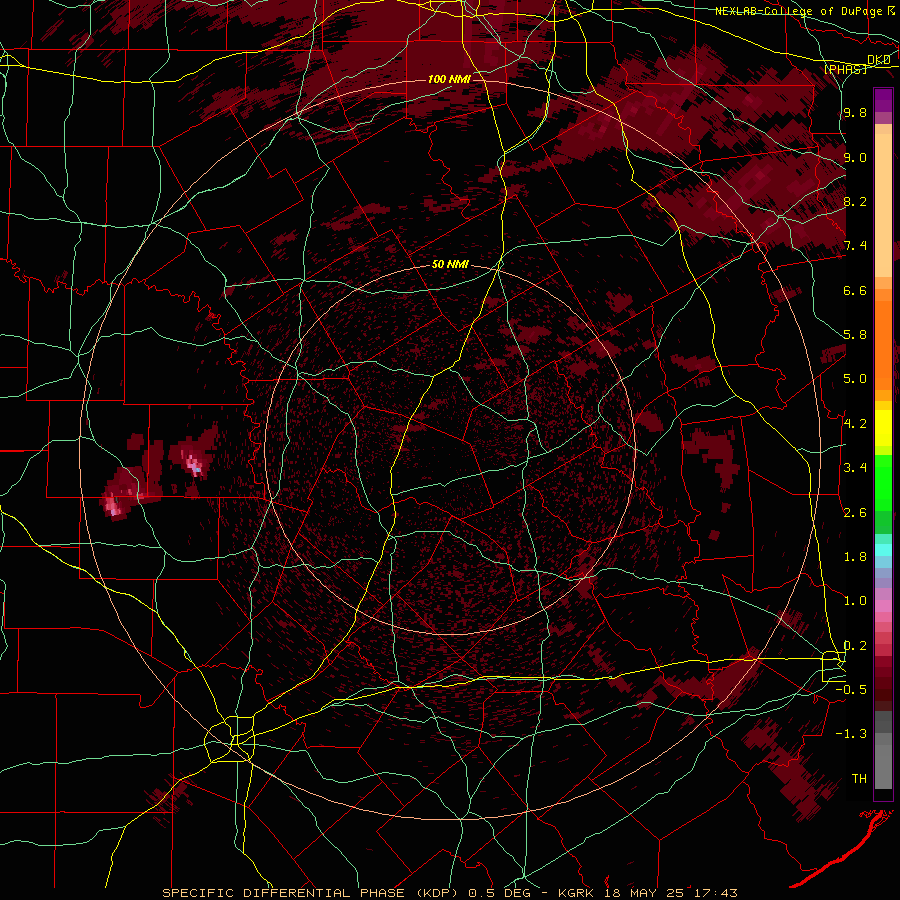Screen dimensions: 900x900
Task: Click the light-blue core of the western storm cell
Action: pyautogui.click(x=197, y=470)
